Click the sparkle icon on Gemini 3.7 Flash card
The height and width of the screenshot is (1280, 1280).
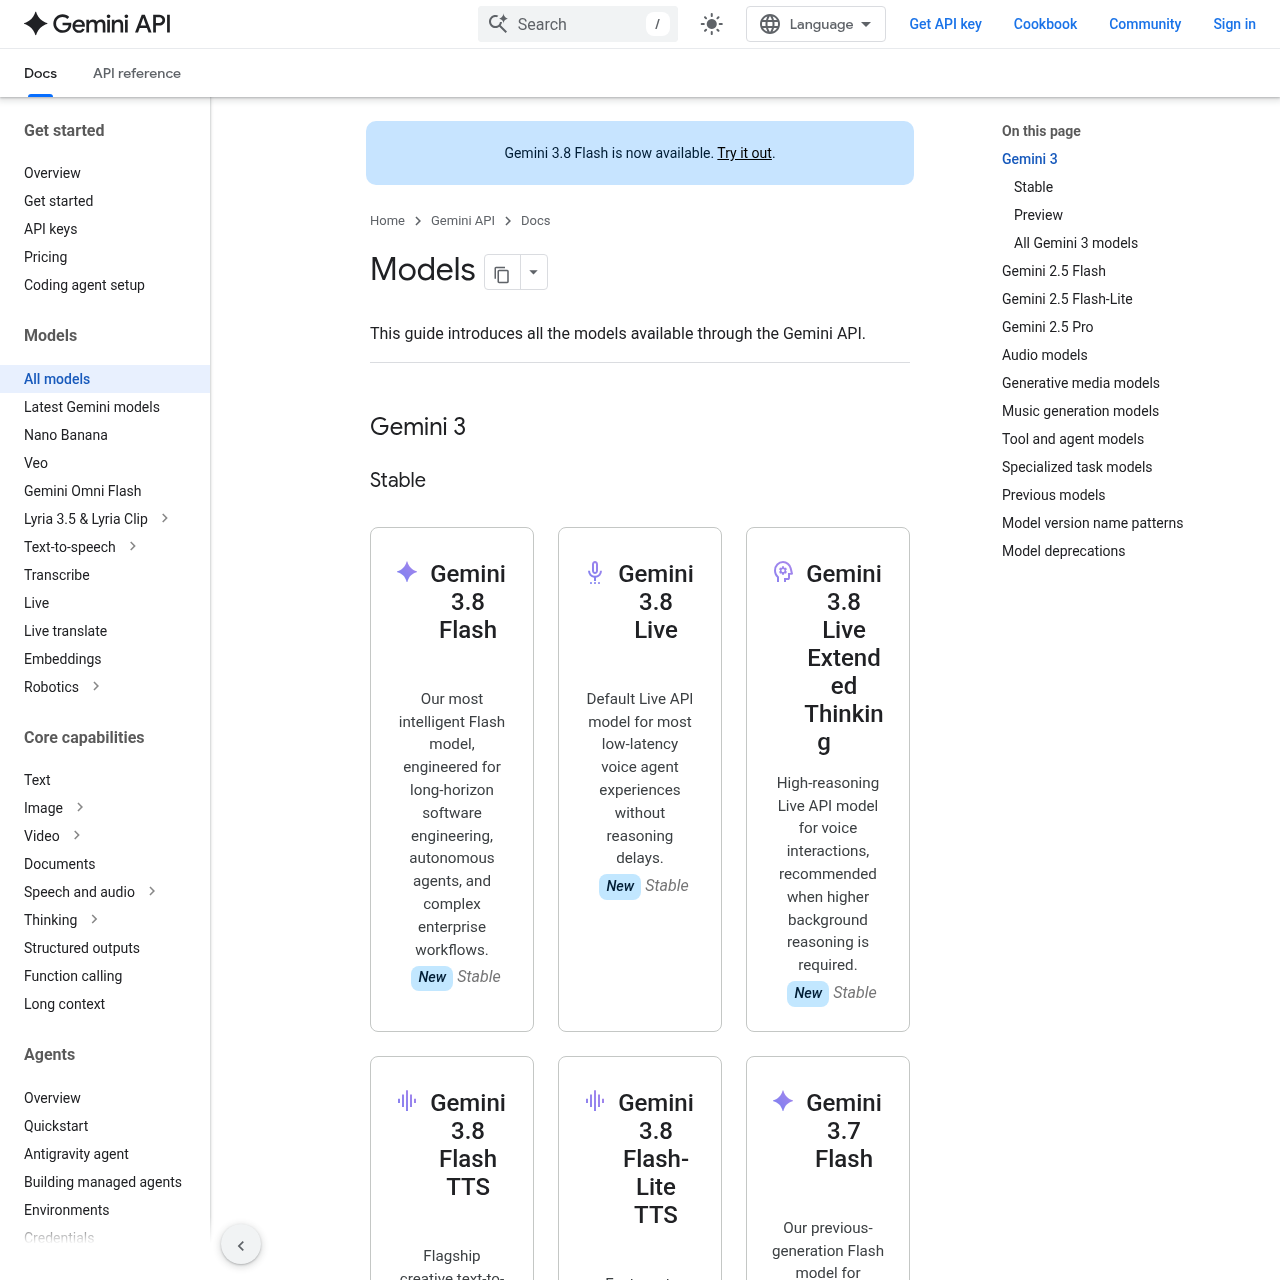pos(783,1101)
